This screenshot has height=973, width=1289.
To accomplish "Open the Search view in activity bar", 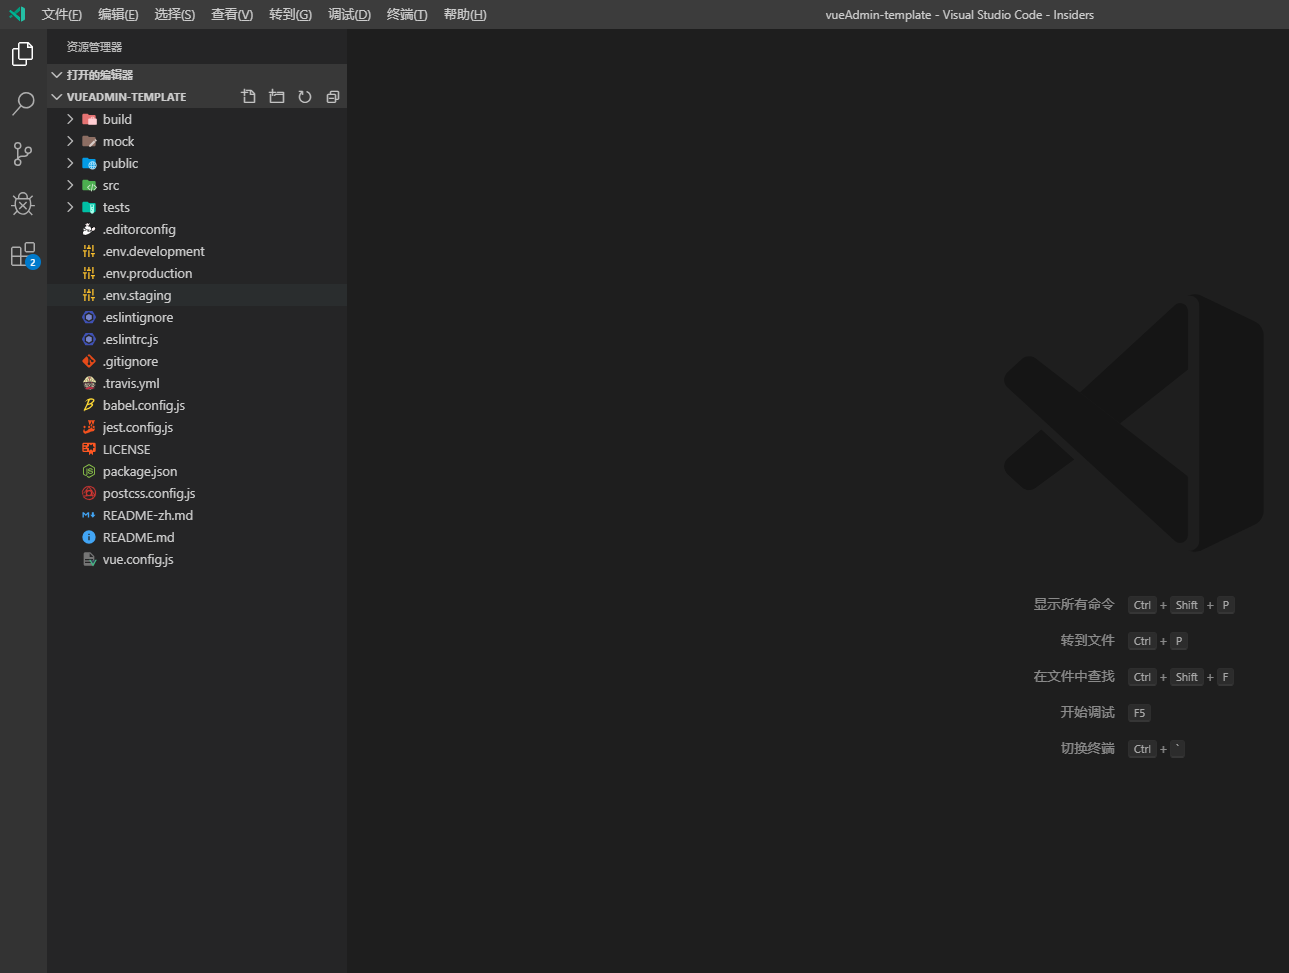I will tap(23, 104).
